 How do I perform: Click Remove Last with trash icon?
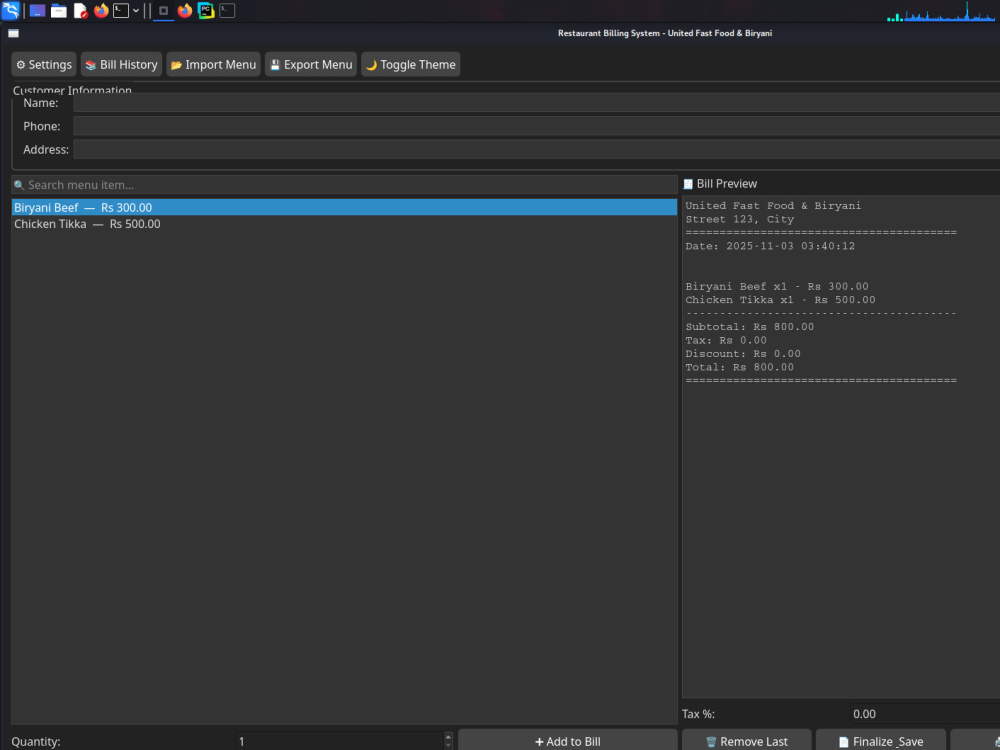(x=747, y=741)
